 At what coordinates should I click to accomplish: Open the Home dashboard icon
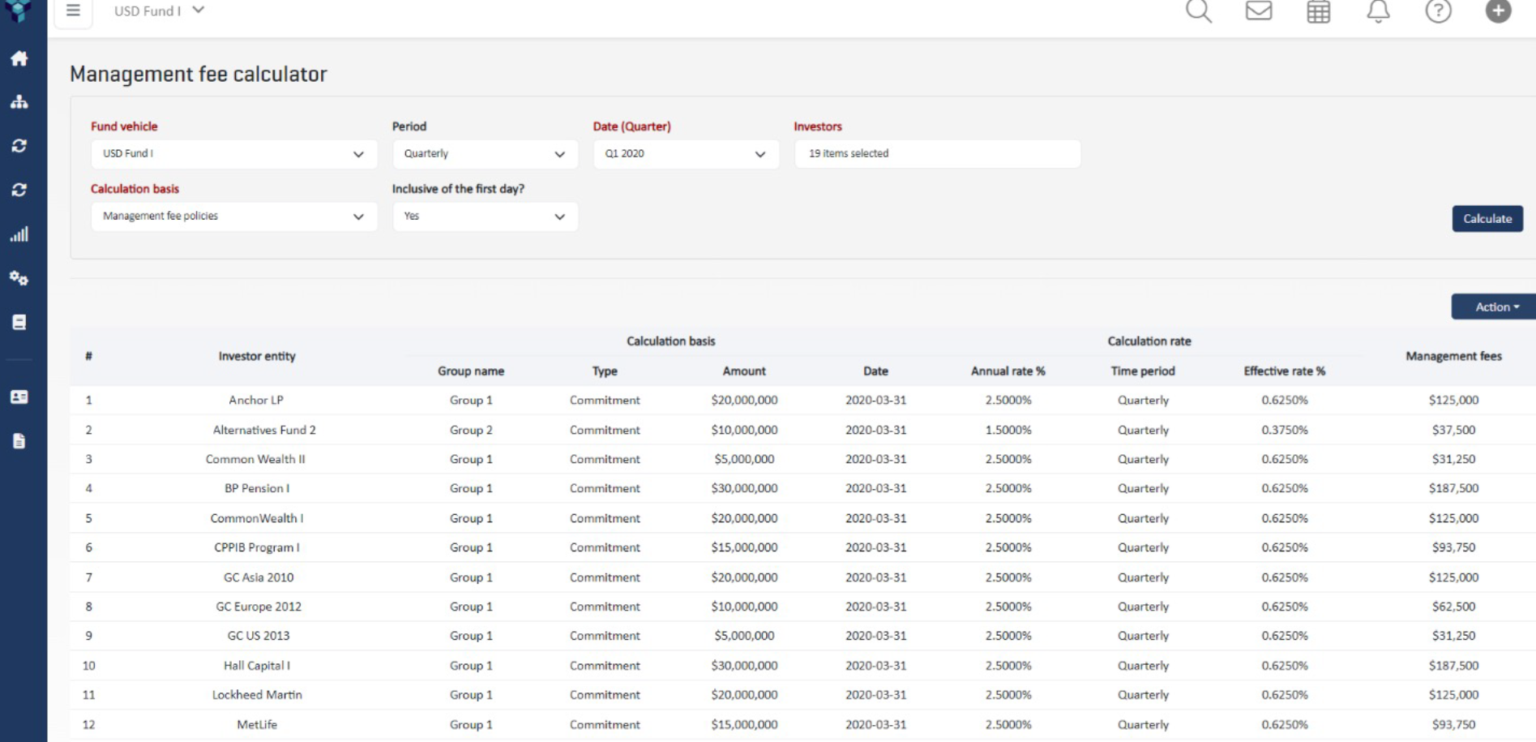point(20,59)
